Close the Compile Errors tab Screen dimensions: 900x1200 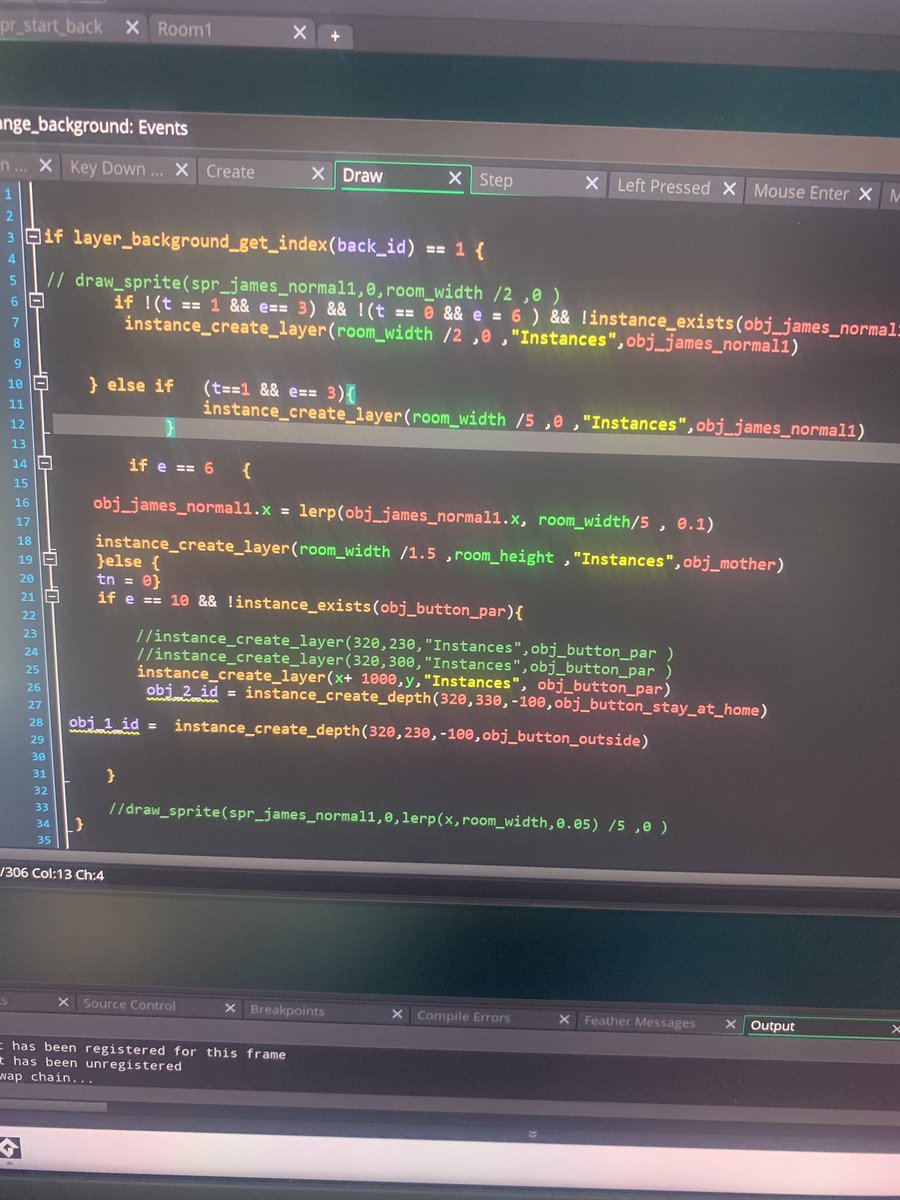(565, 1019)
